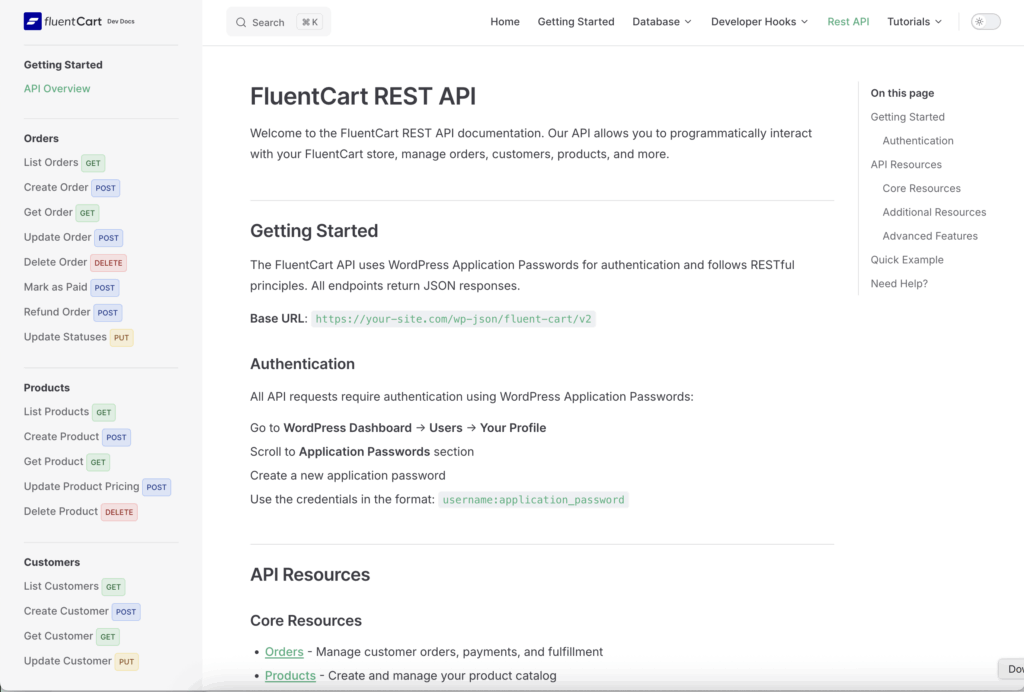Open the Developer Hooks dropdown
The height and width of the screenshot is (692, 1024).
(759, 22)
